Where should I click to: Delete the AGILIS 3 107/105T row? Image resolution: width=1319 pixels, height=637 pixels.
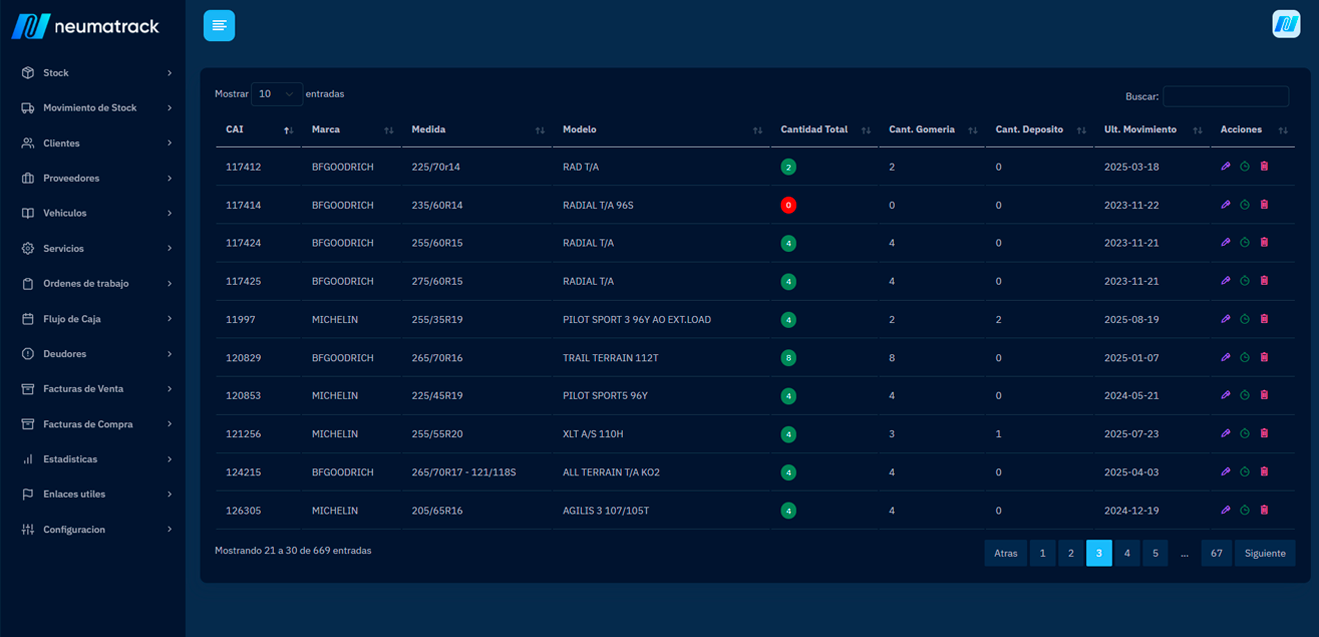click(1264, 510)
